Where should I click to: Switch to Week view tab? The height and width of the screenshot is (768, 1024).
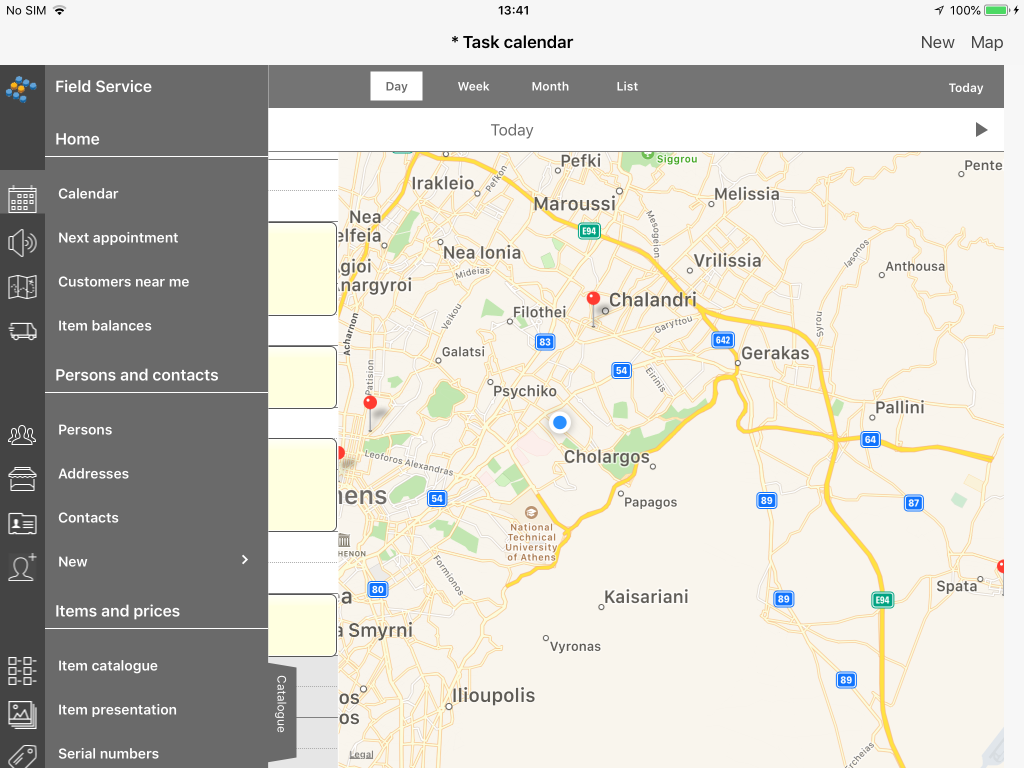click(473, 86)
